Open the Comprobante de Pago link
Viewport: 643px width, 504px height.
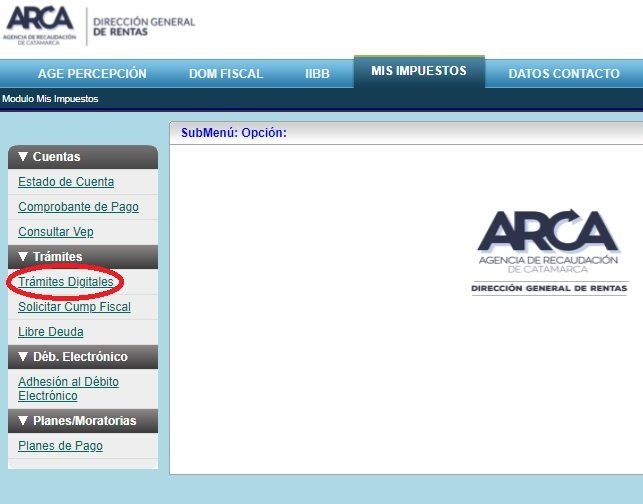click(x=78, y=207)
